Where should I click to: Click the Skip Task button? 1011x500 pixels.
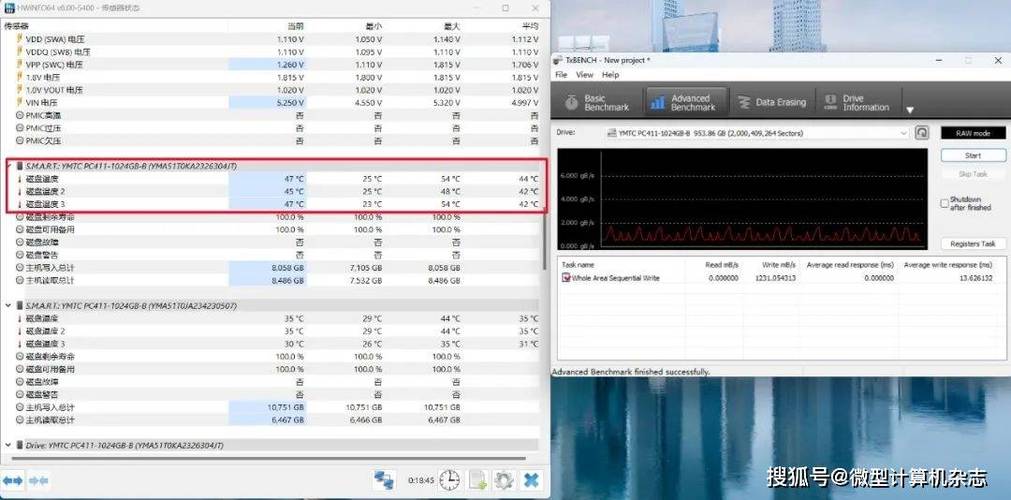[973, 174]
